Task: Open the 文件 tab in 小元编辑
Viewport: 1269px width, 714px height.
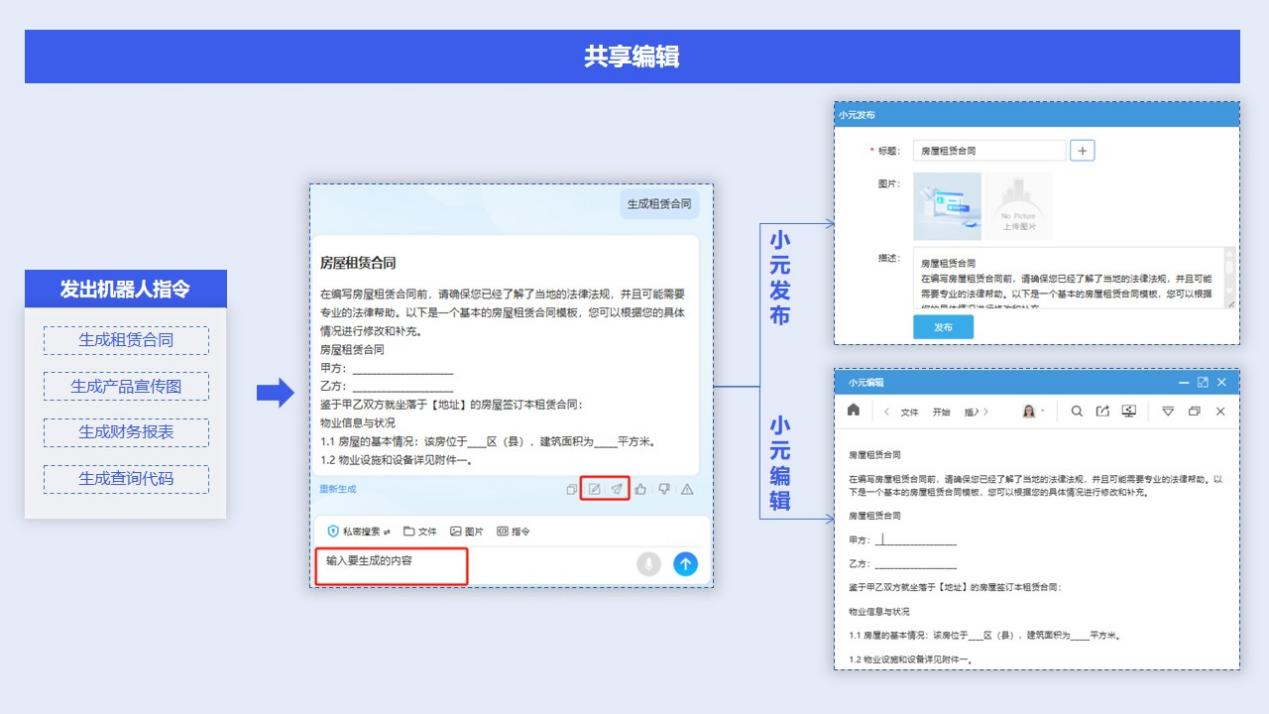Action: point(909,412)
